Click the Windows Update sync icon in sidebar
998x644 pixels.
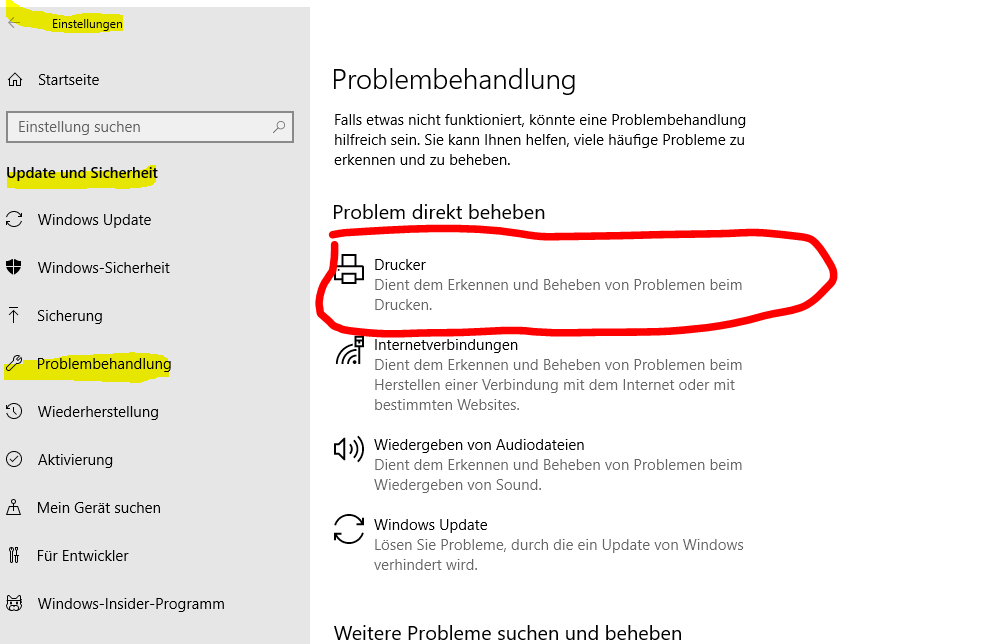pos(14,220)
